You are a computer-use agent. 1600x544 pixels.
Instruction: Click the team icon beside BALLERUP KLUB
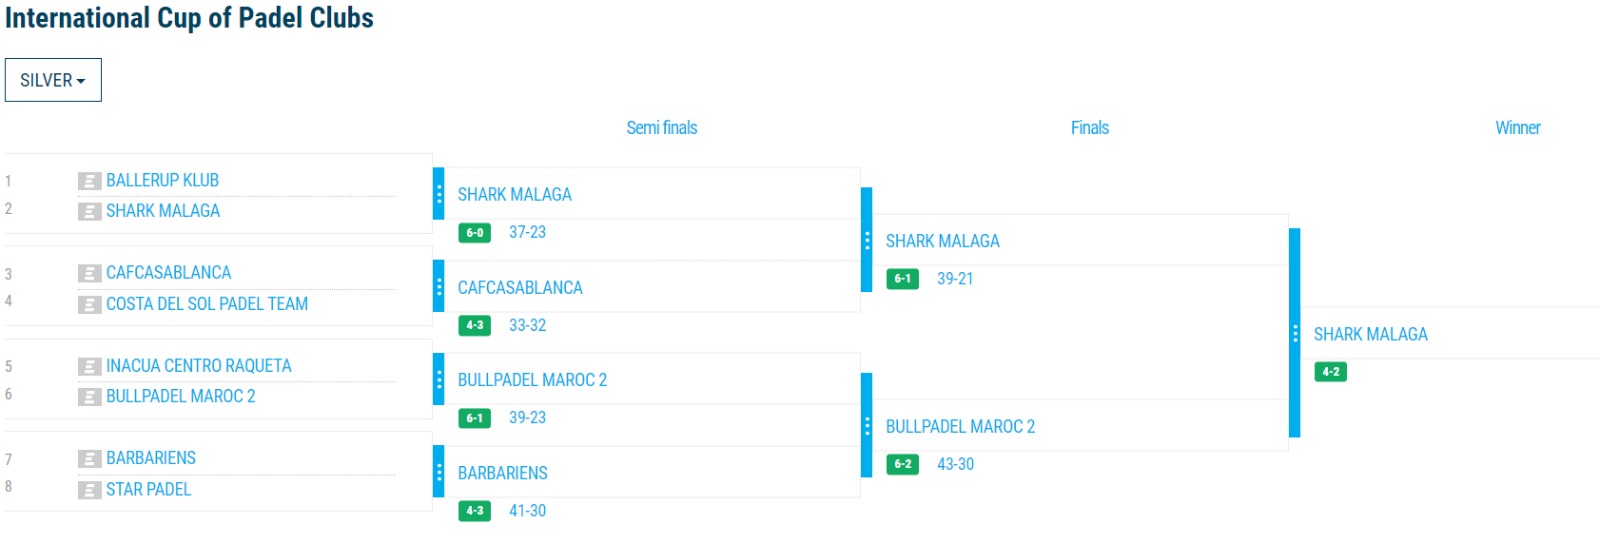pos(89,181)
